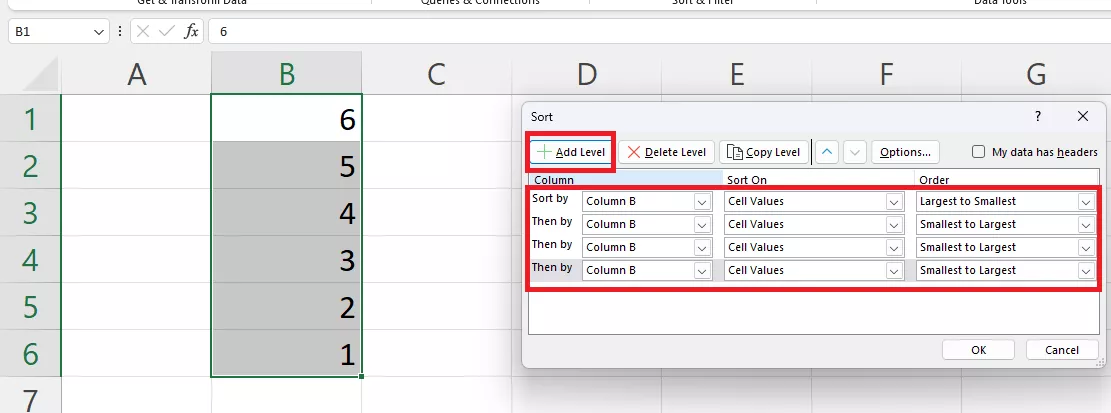Select column G header
This screenshot has height=413, width=1111.
pyautogui.click(x=1036, y=74)
